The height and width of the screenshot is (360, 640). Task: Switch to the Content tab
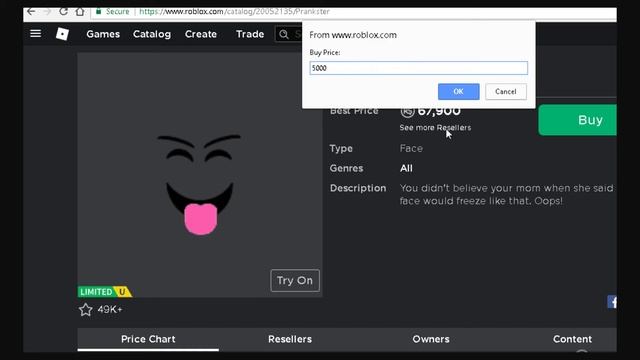(572, 339)
